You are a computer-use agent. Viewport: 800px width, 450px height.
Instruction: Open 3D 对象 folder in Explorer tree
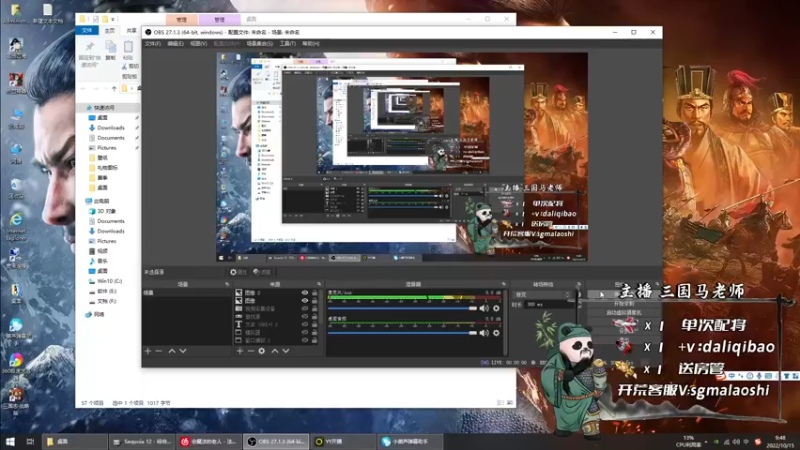pos(107,211)
